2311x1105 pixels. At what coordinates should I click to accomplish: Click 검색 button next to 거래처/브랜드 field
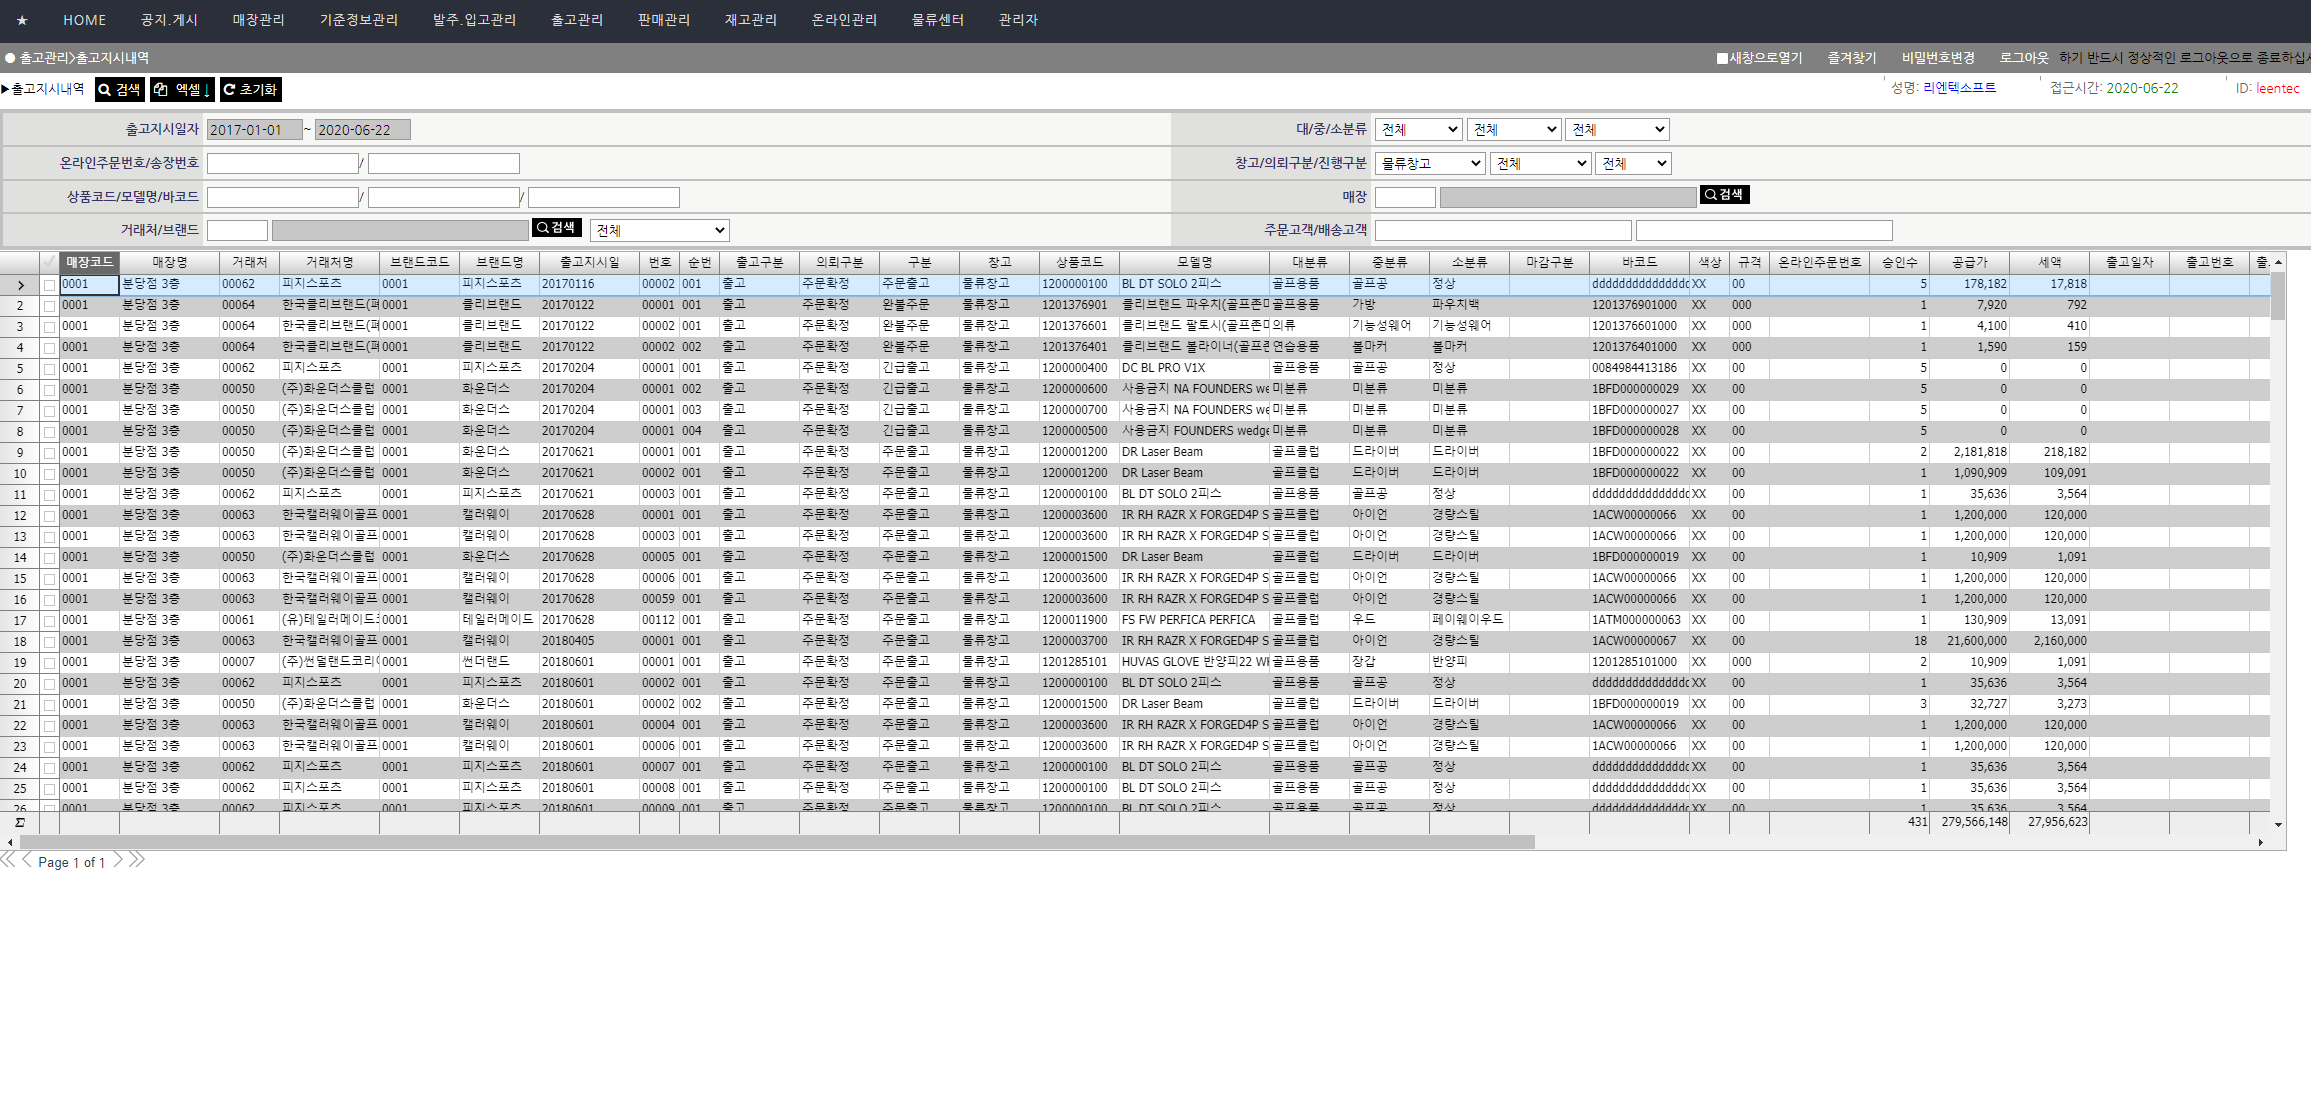click(x=556, y=228)
